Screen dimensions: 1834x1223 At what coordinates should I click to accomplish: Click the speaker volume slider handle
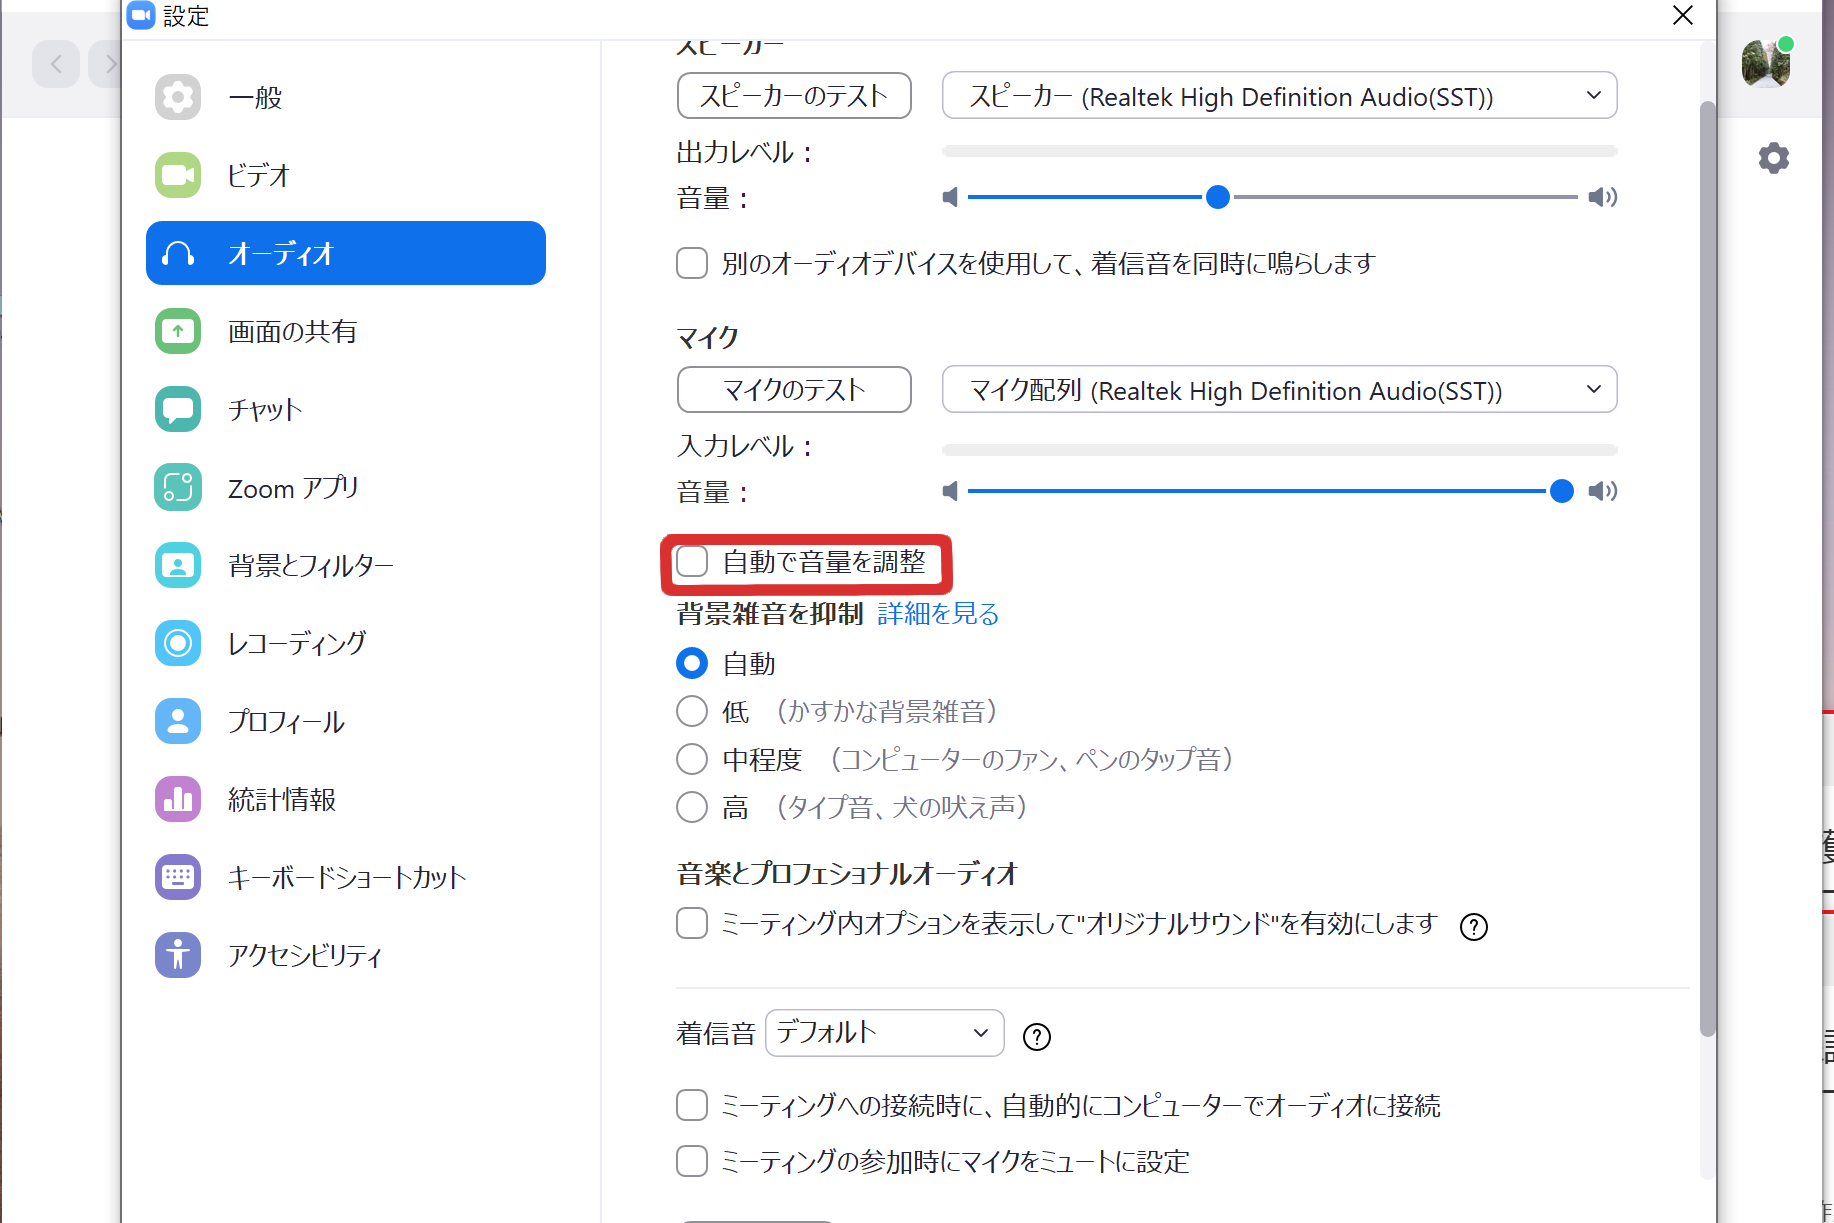(x=1217, y=197)
